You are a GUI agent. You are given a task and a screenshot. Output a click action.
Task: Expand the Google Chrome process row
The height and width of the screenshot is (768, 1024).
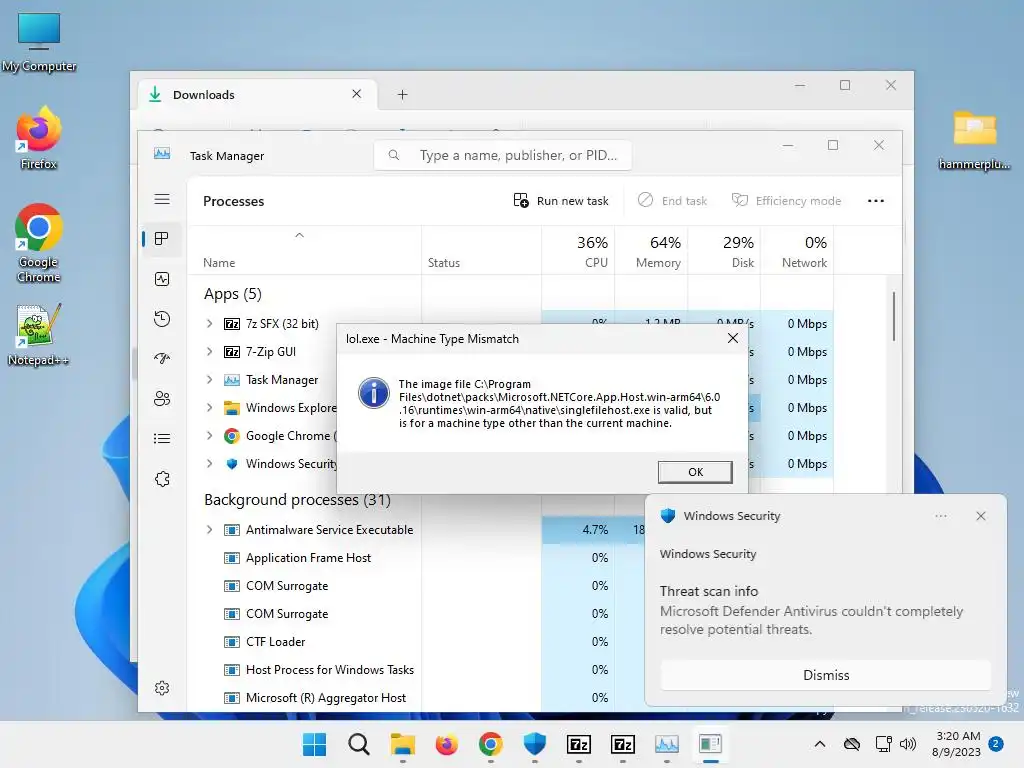209,436
